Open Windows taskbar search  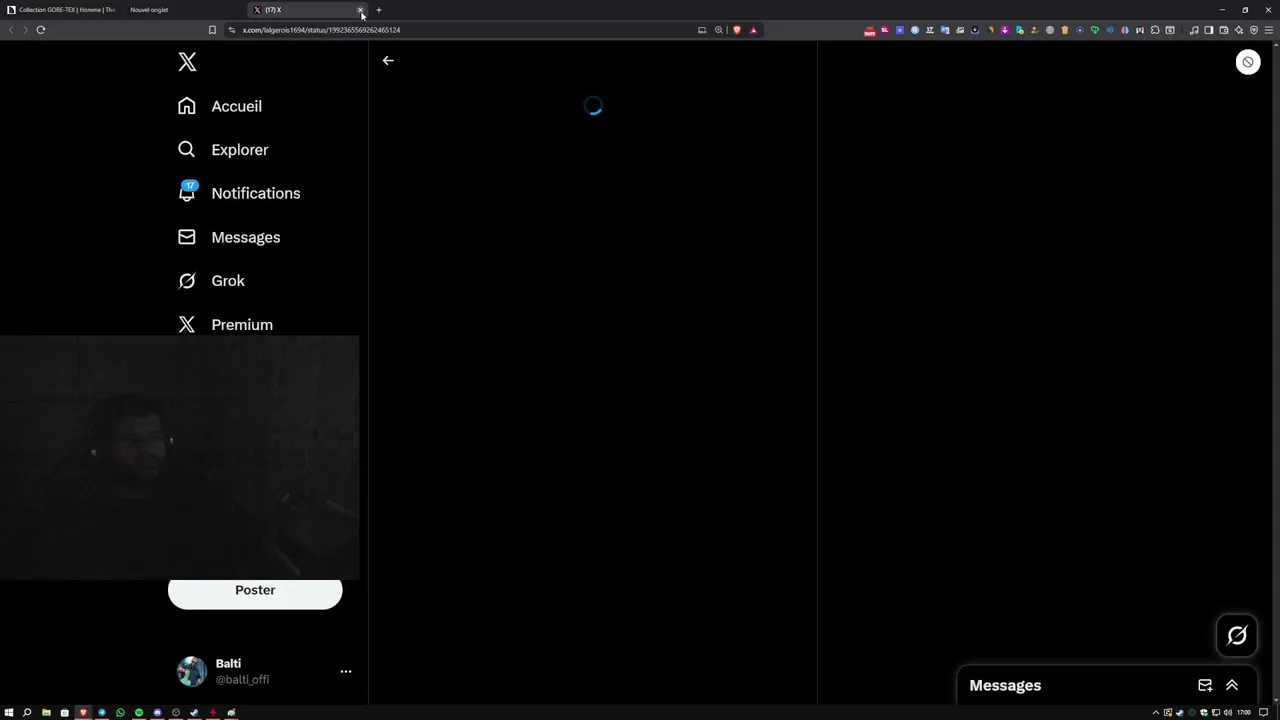pyautogui.click(x=27, y=712)
